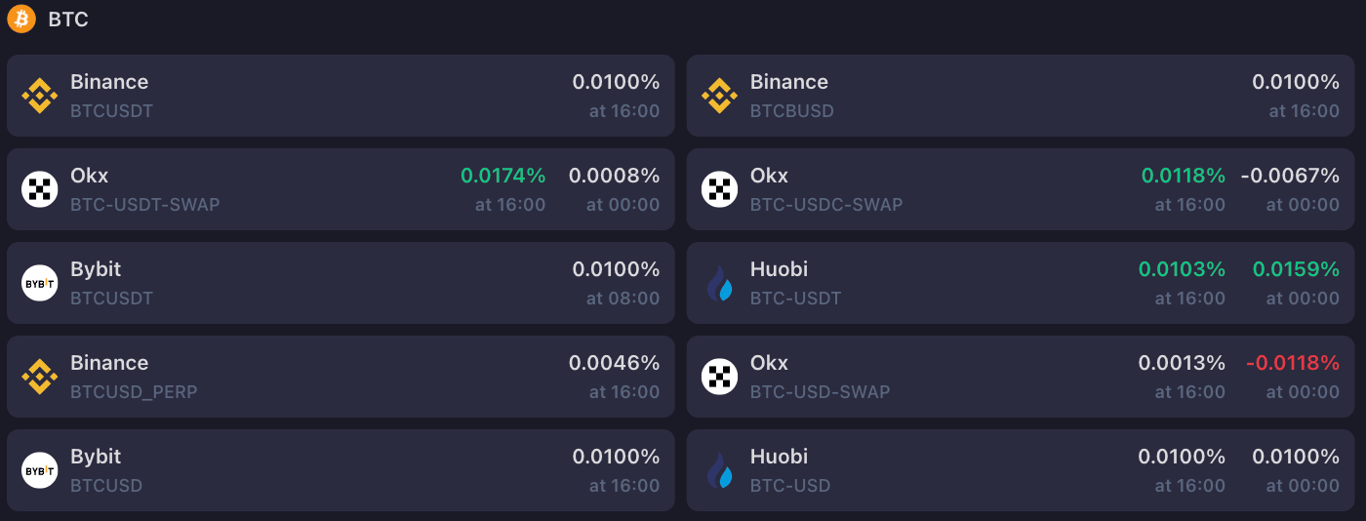
Task: Click the Huobi flame logo on BTC-USDT card
Action: pyautogui.click(x=720, y=283)
